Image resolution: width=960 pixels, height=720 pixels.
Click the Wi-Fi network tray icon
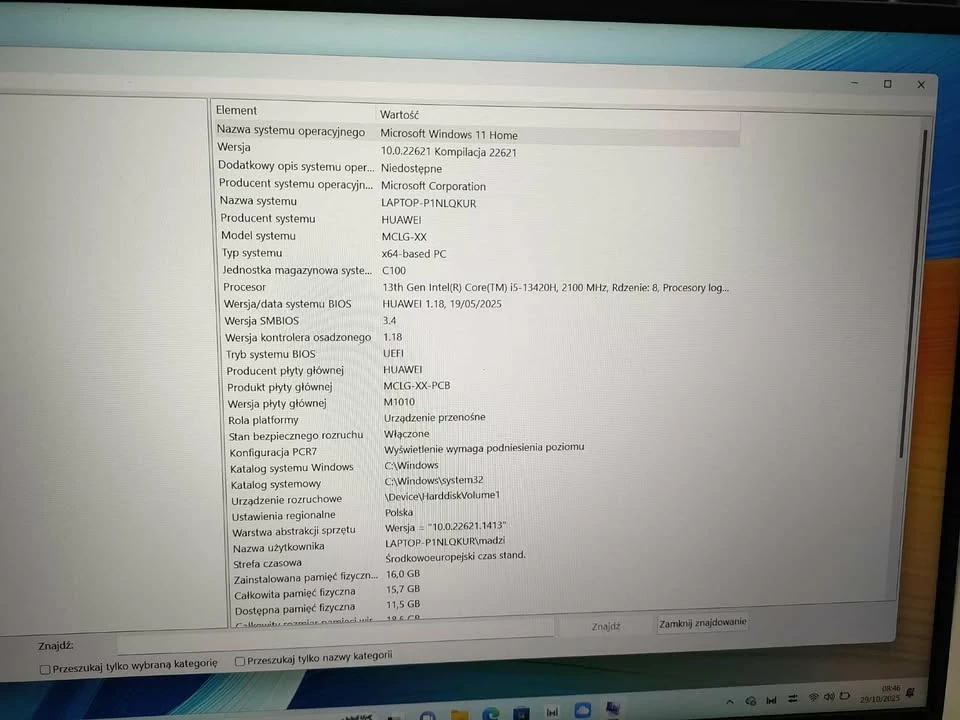(x=814, y=697)
